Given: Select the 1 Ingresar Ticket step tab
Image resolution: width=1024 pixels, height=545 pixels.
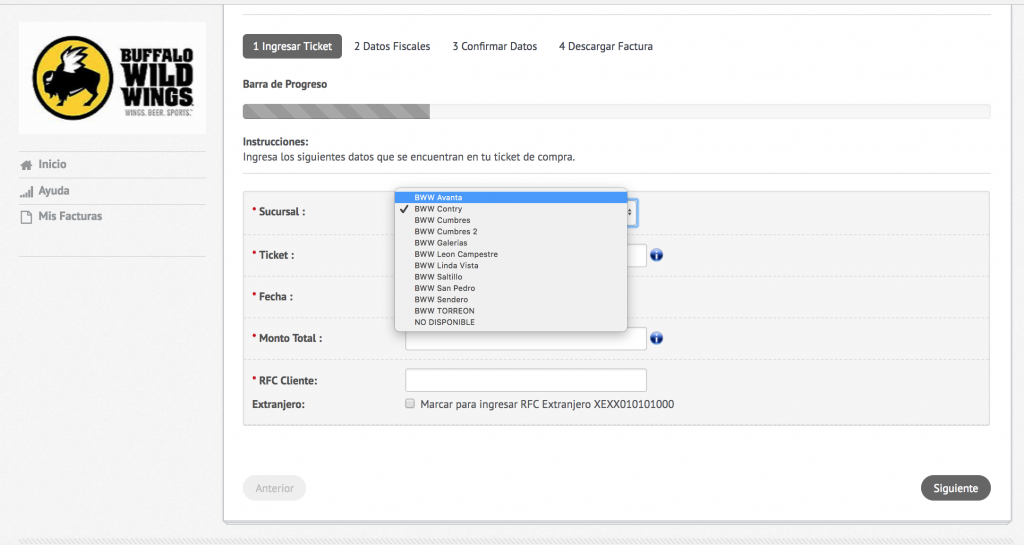Looking at the screenshot, I should click(292, 46).
